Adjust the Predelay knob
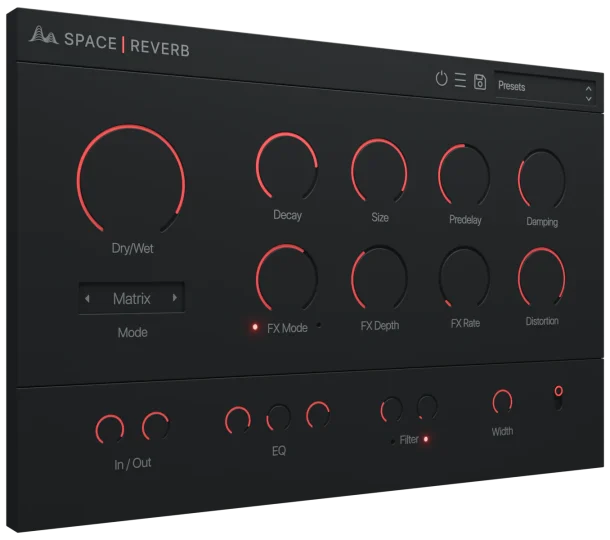The image size is (610, 540). [464, 175]
